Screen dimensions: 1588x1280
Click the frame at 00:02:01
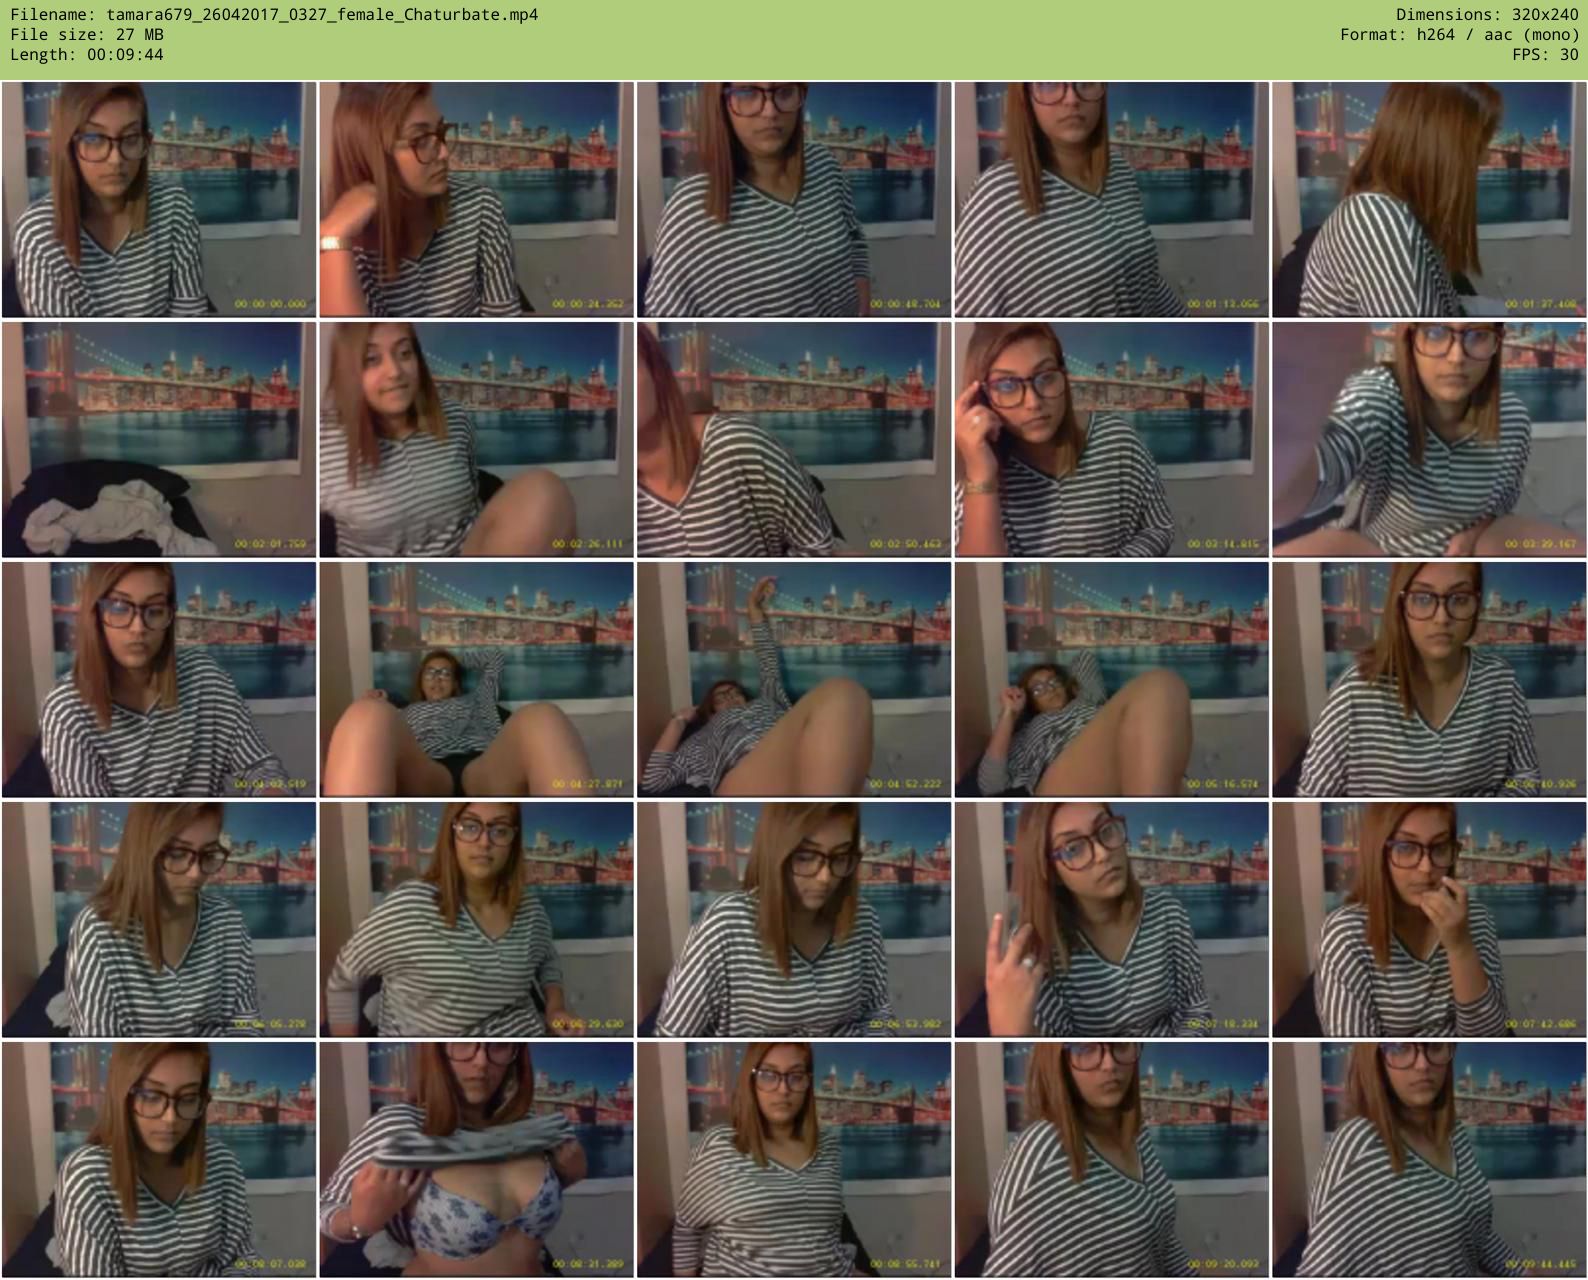coord(159,440)
